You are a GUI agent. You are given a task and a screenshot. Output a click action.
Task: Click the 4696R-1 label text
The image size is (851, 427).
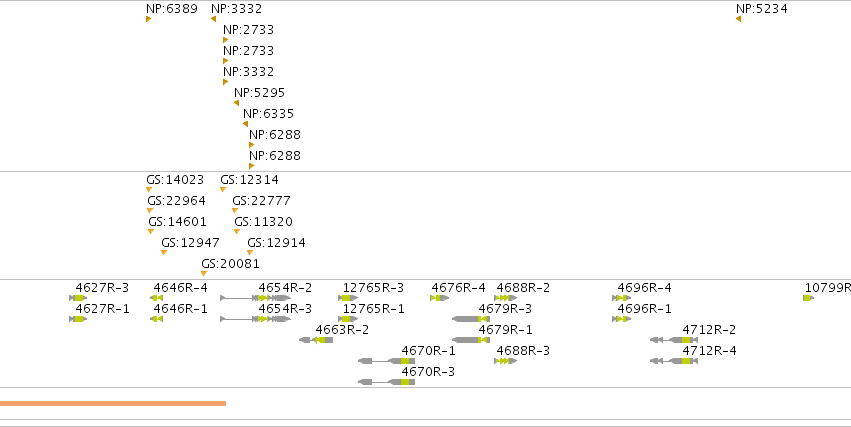[x=644, y=309]
